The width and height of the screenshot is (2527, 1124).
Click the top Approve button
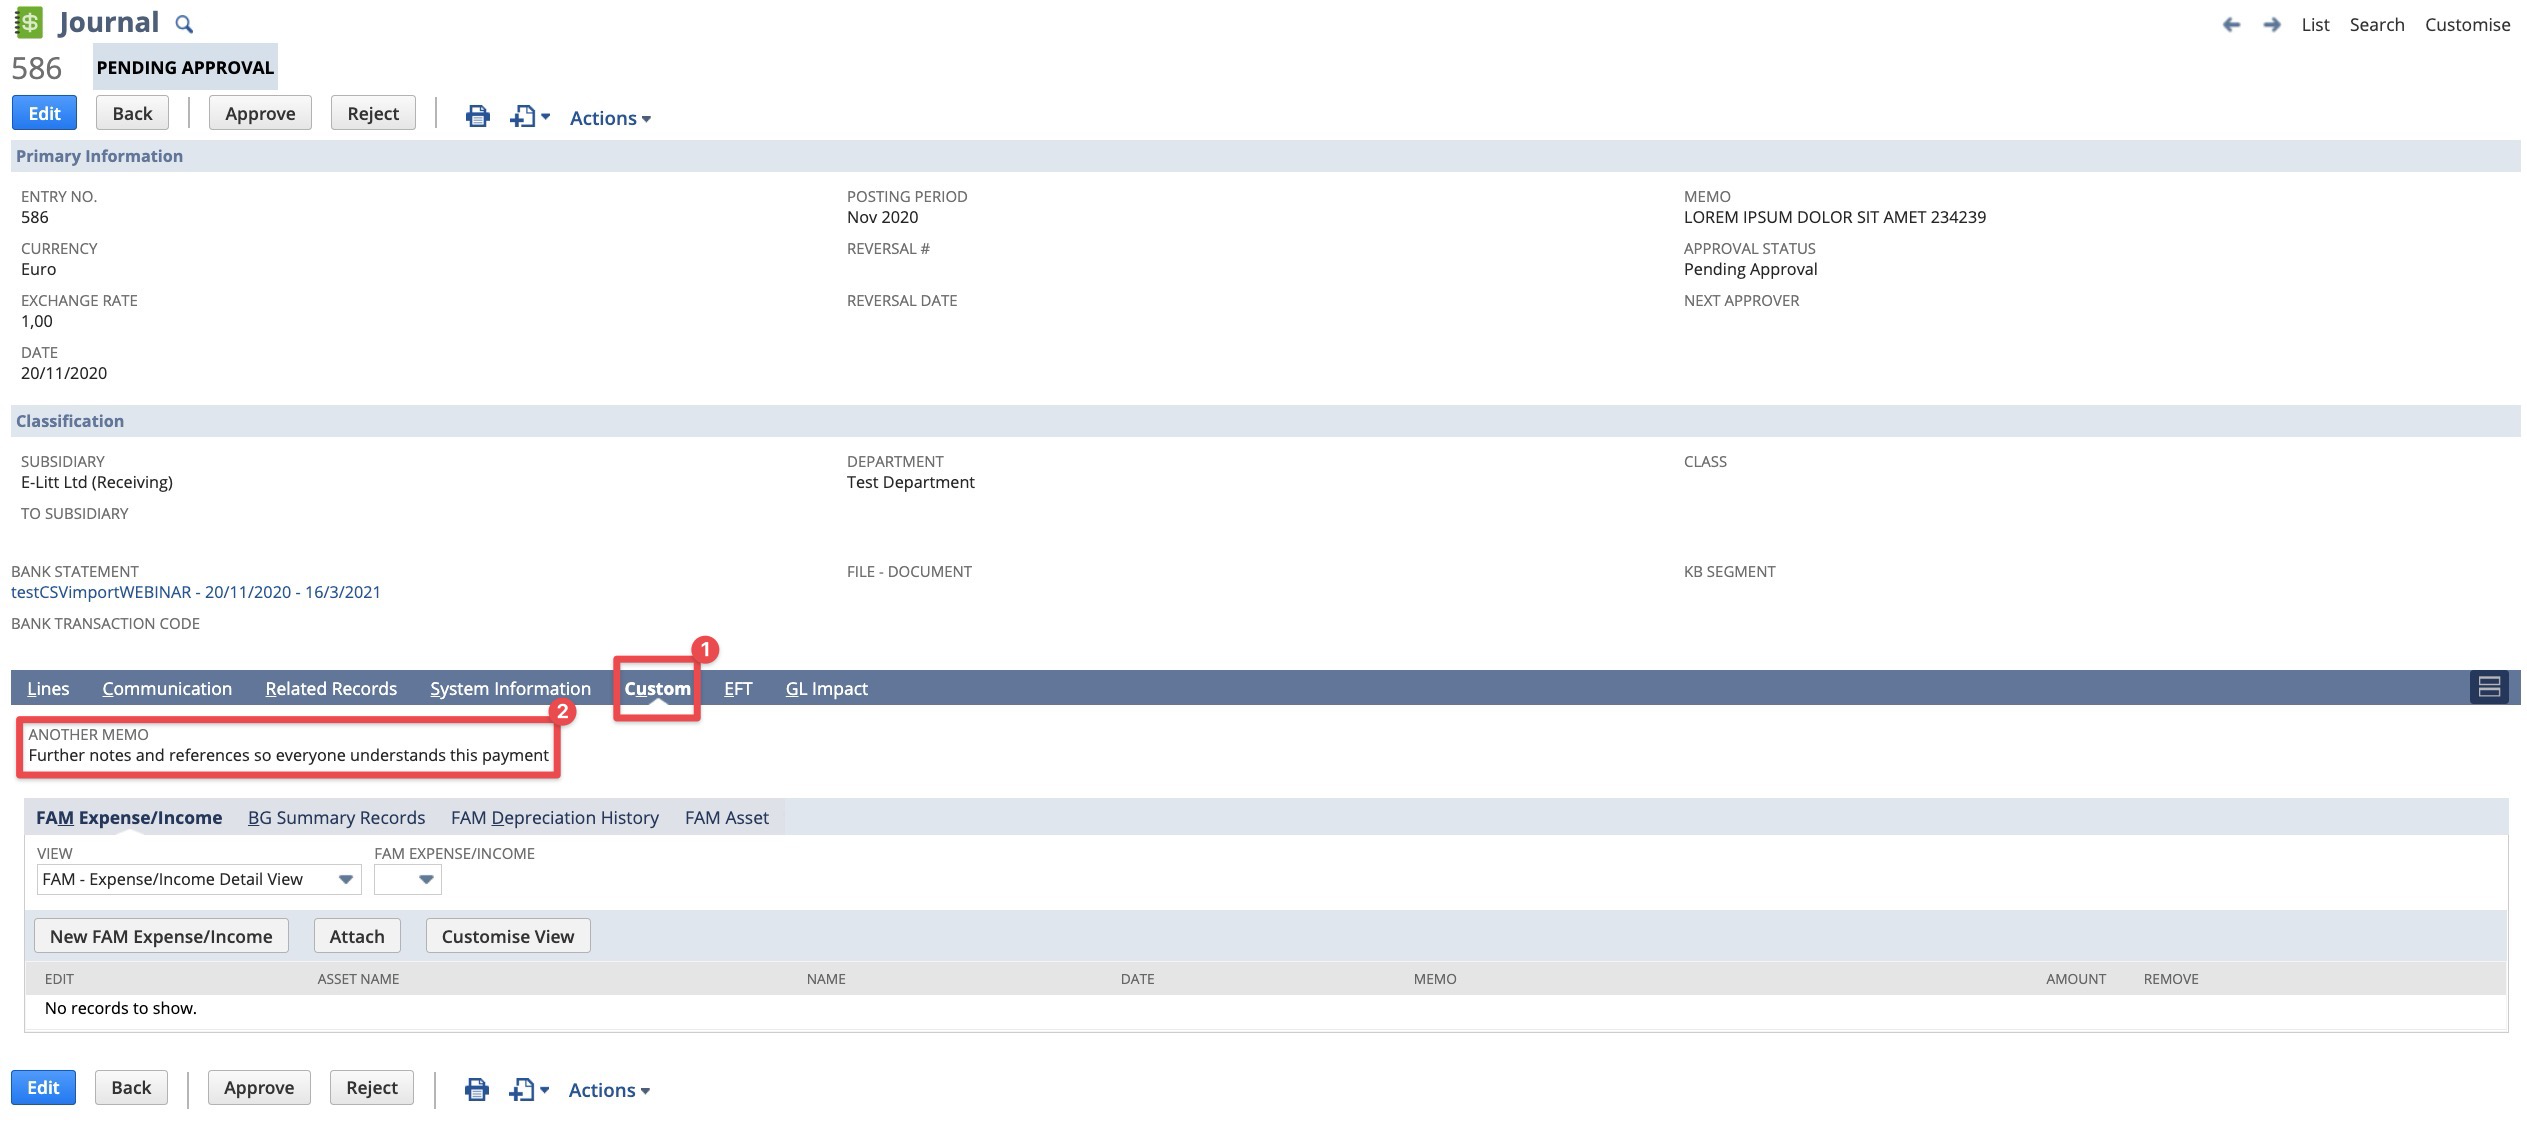tap(260, 113)
